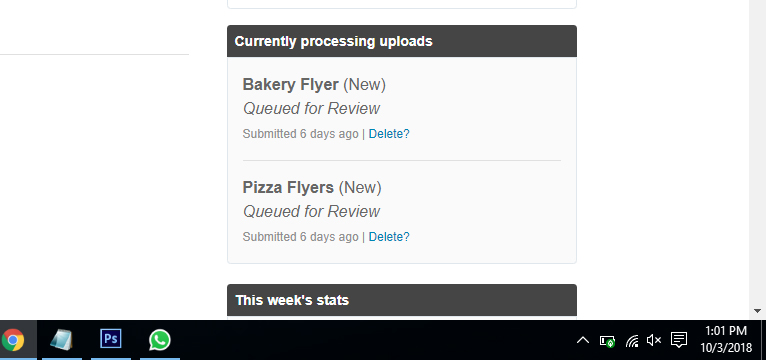Open WhatsApp from the taskbar
The height and width of the screenshot is (360, 766).
(160, 340)
